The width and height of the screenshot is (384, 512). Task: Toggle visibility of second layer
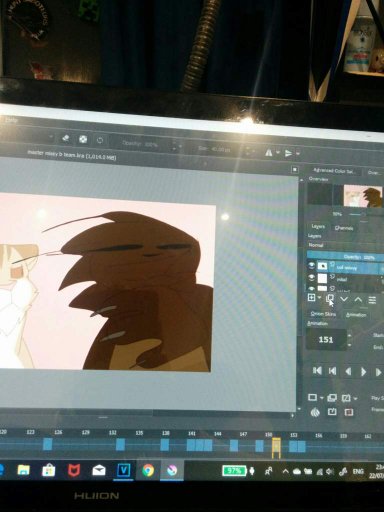click(x=311, y=277)
